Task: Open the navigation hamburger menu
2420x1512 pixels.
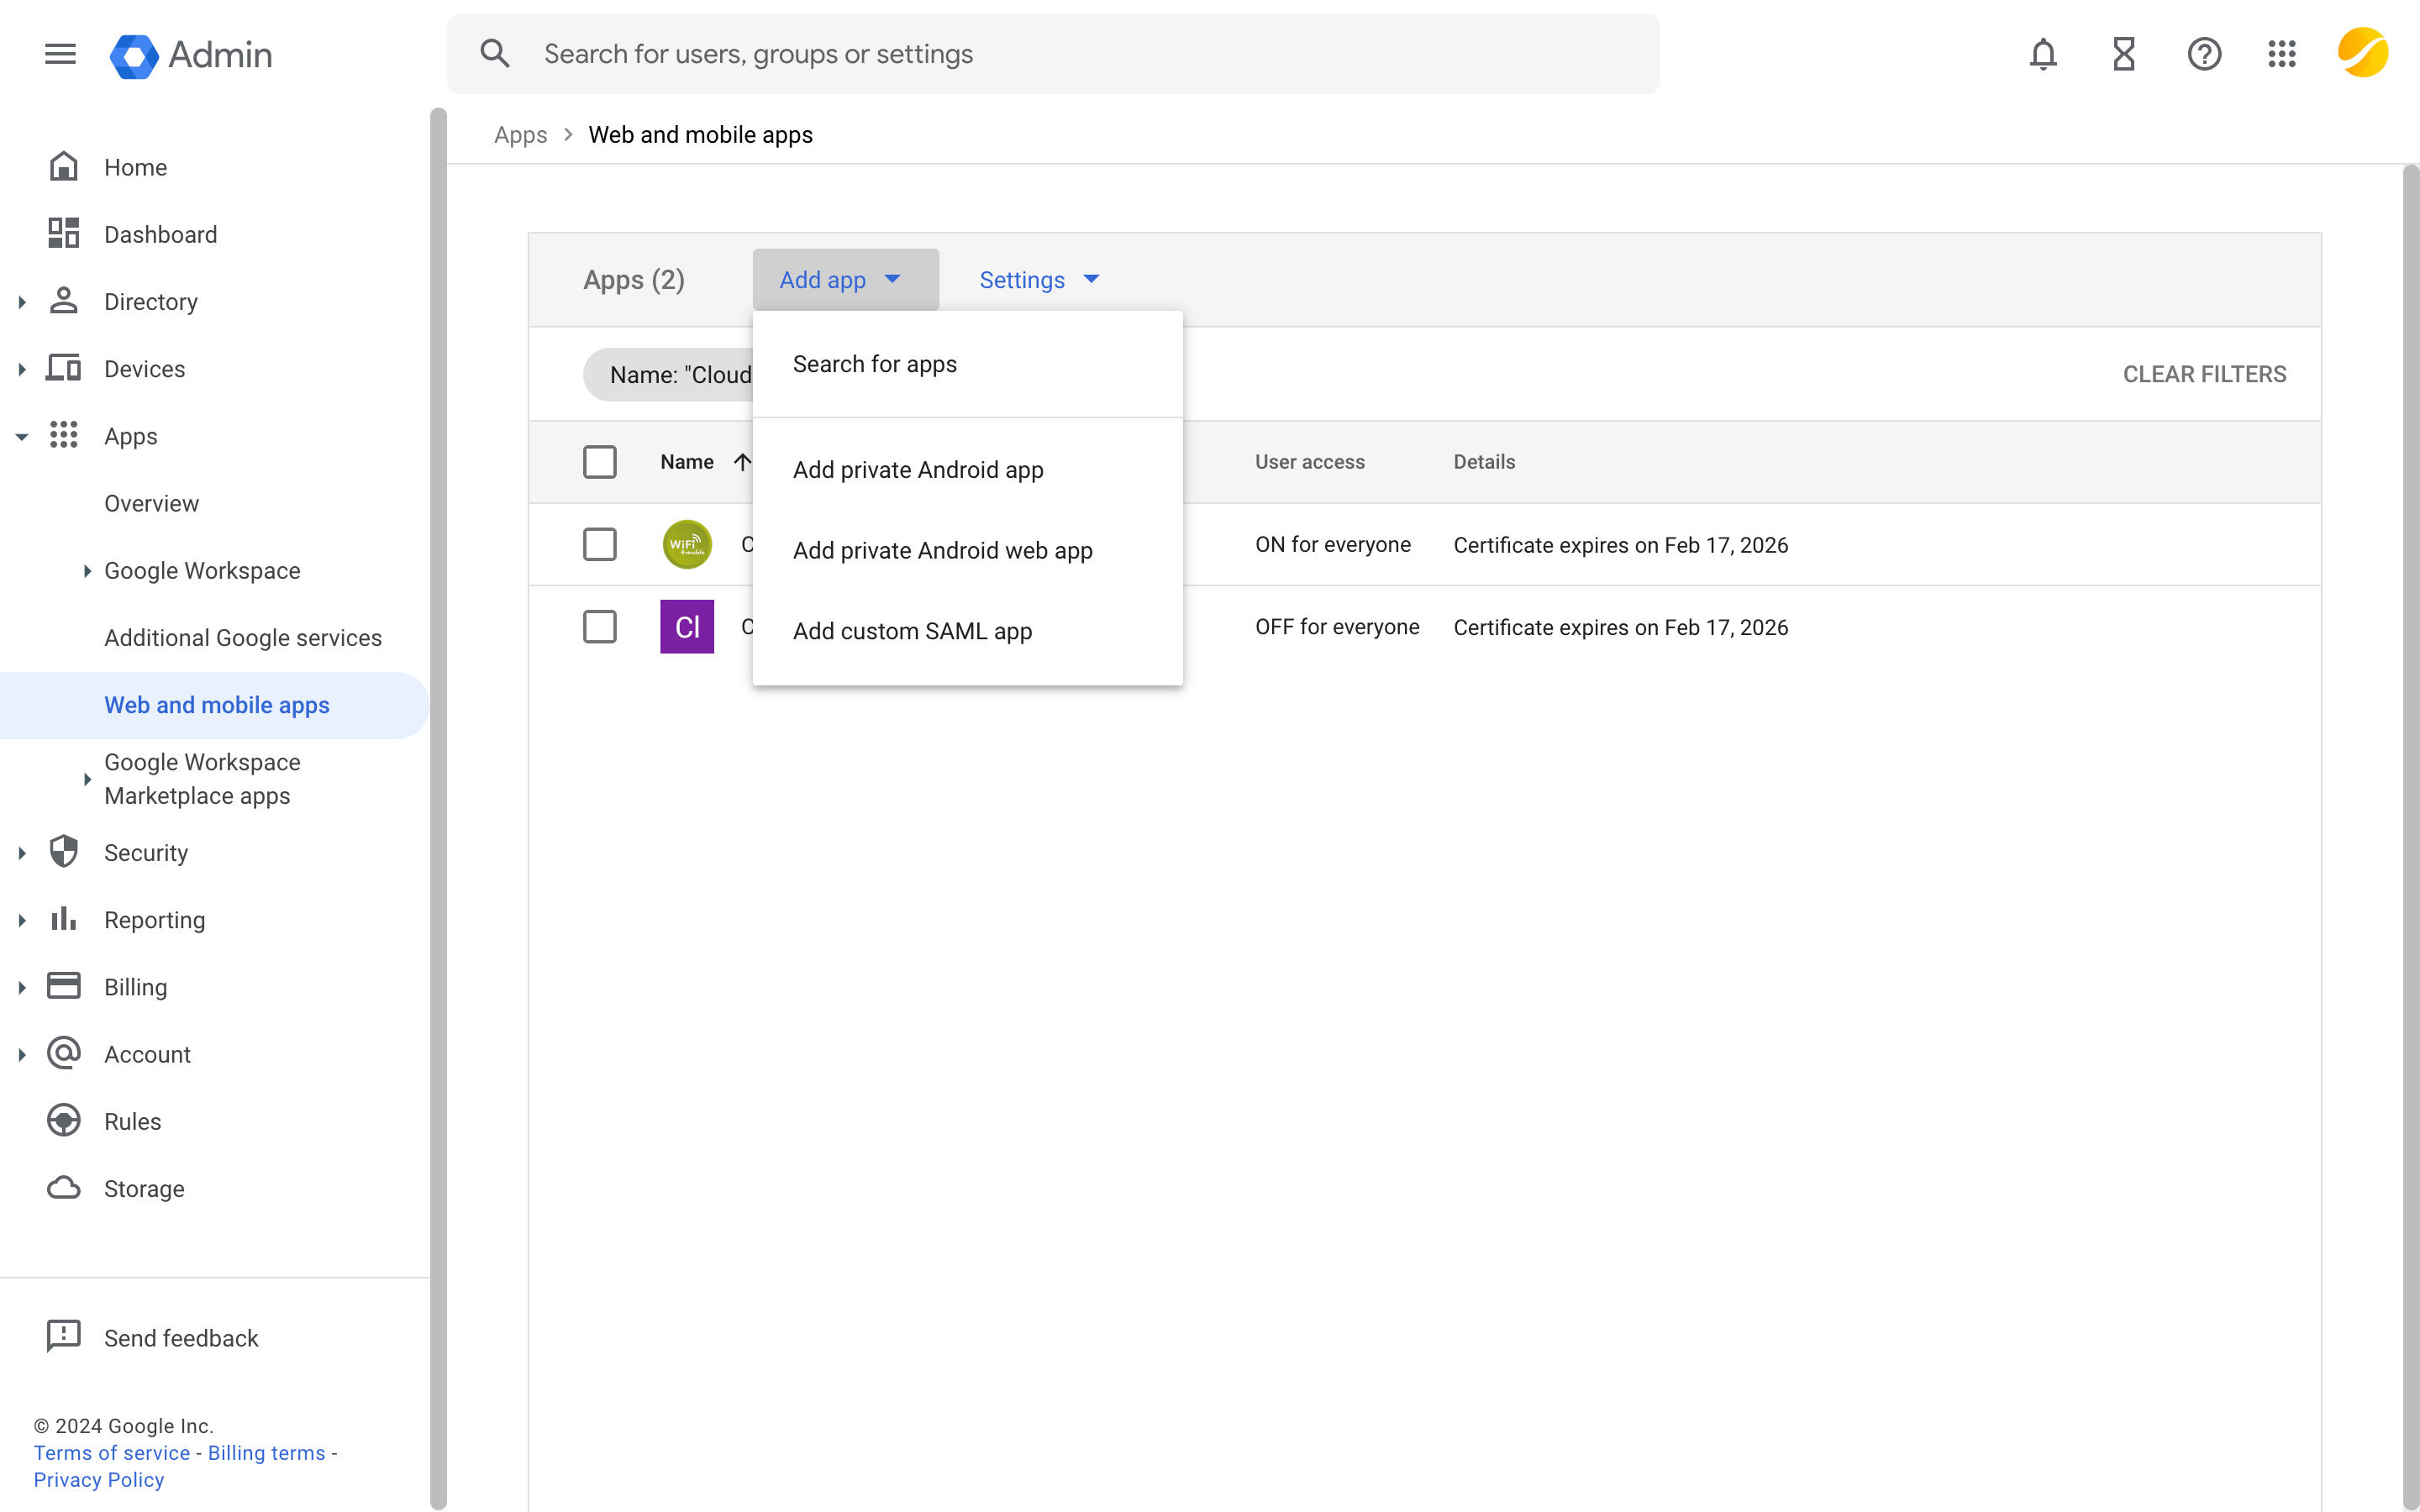Action: pos(59,54)
